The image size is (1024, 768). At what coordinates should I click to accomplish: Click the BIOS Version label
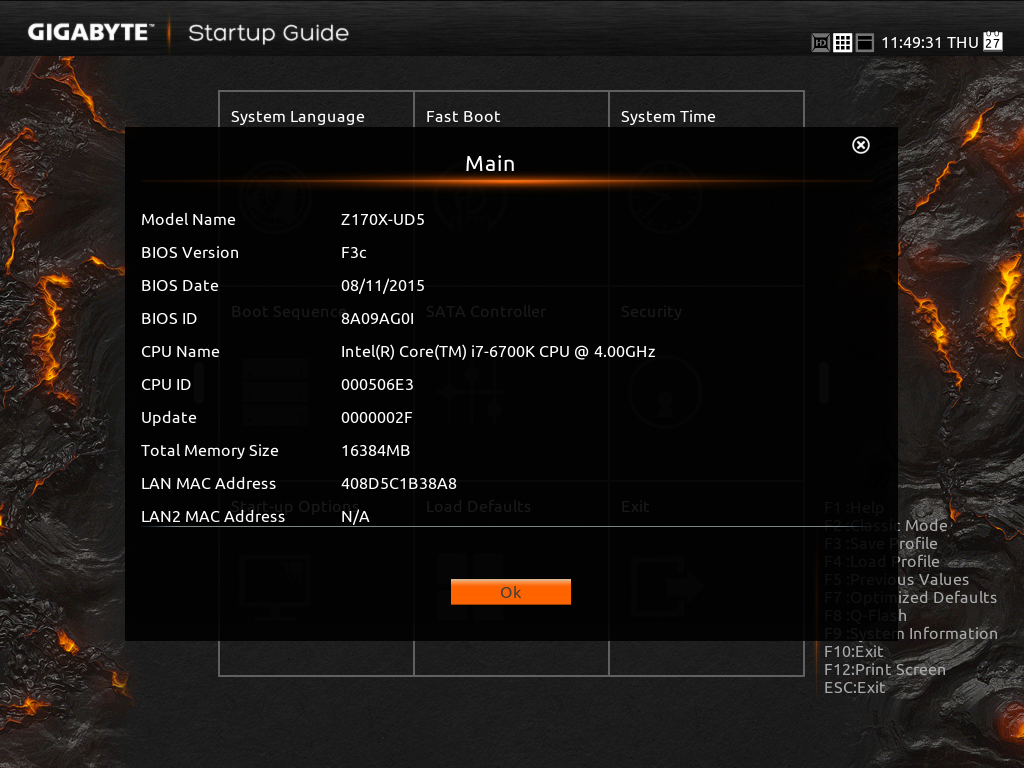(190, 253)
